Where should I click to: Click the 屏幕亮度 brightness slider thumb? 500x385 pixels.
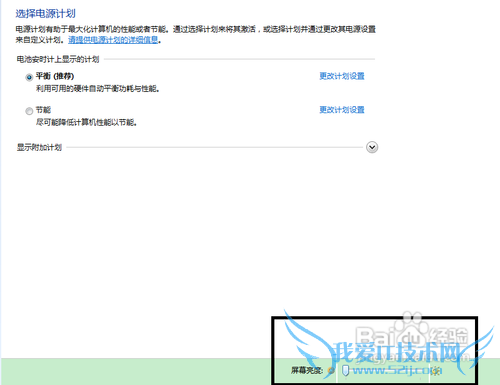pyautogui.click(x=345, y=370)
